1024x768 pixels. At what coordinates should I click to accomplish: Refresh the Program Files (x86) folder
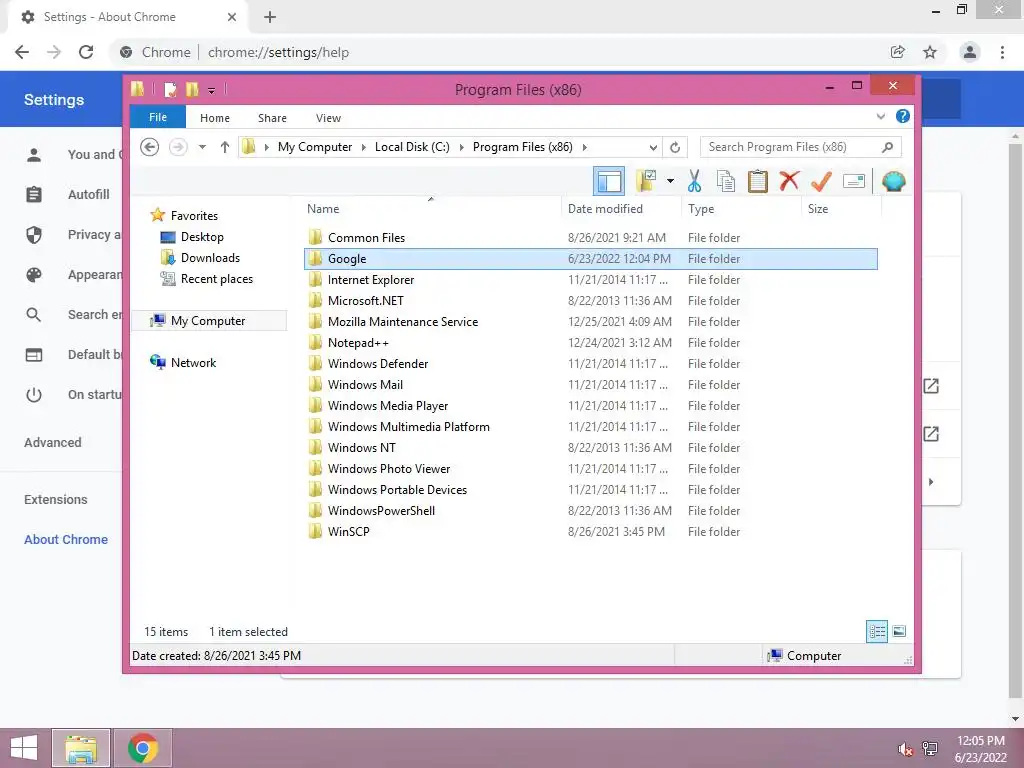[x=675, y=148]
